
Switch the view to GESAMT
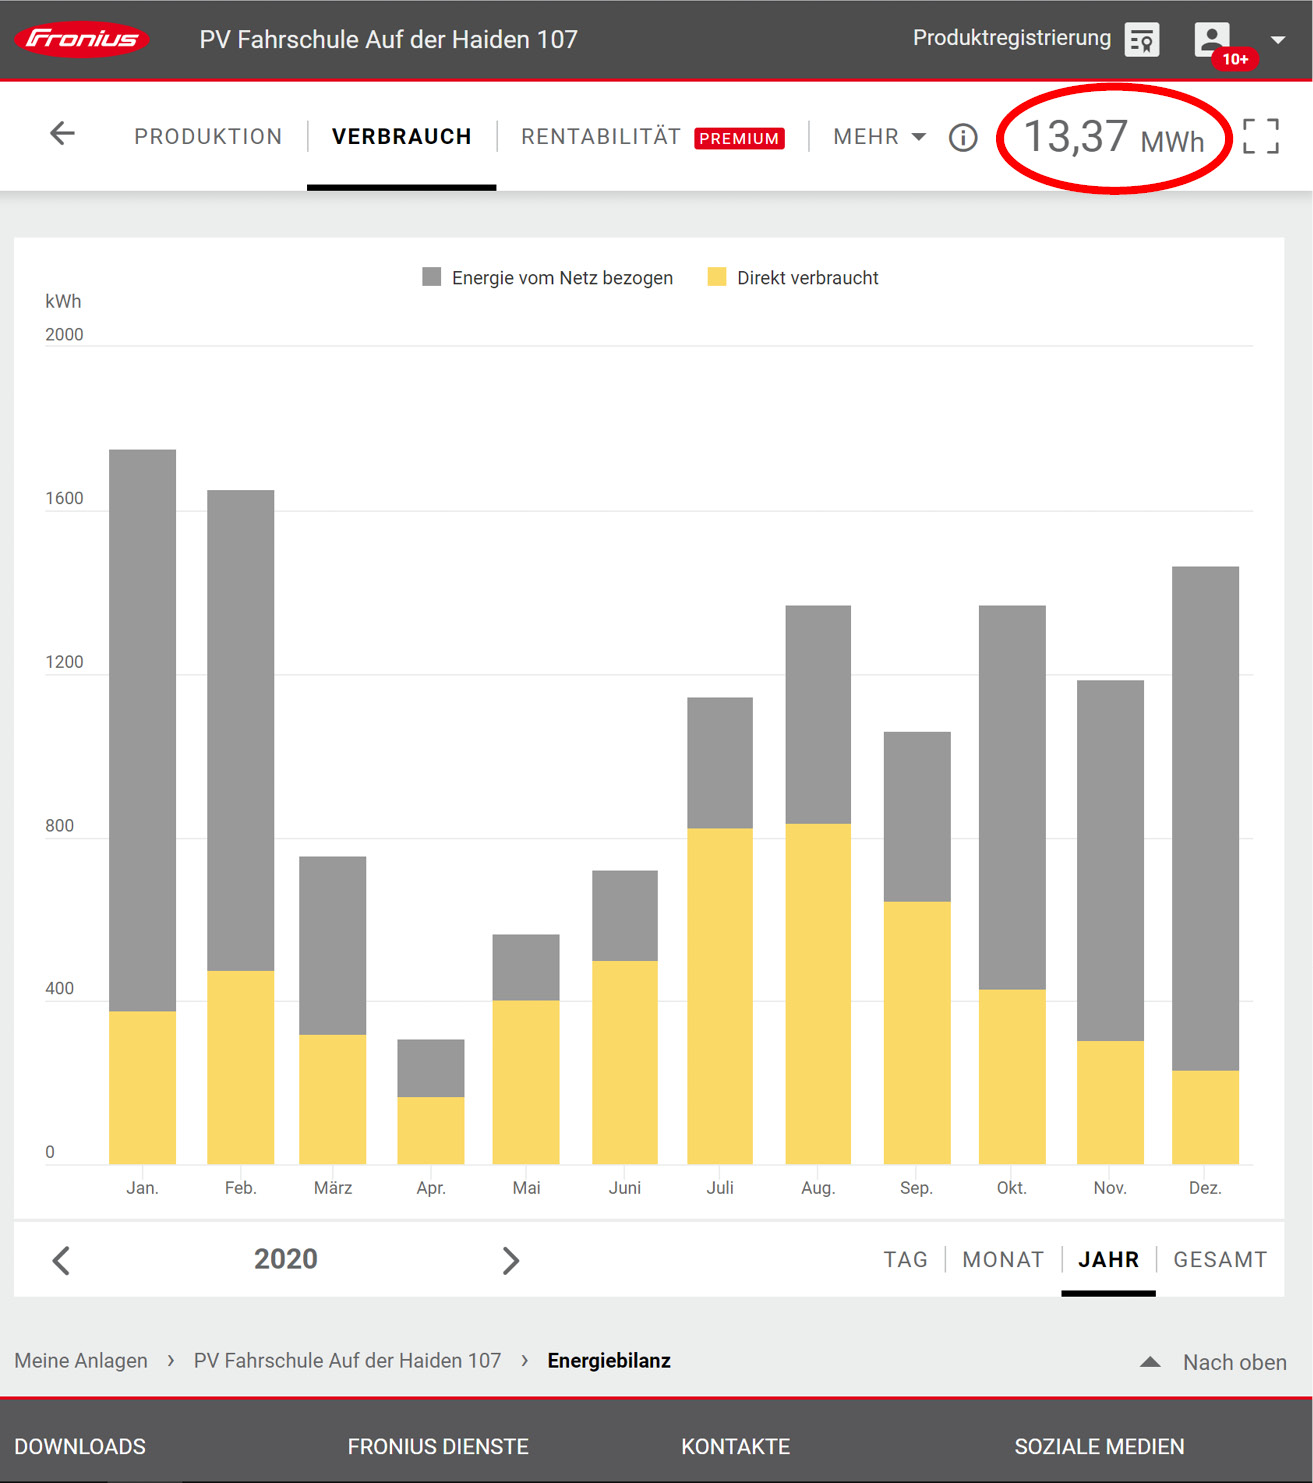pos(1220,1260)
